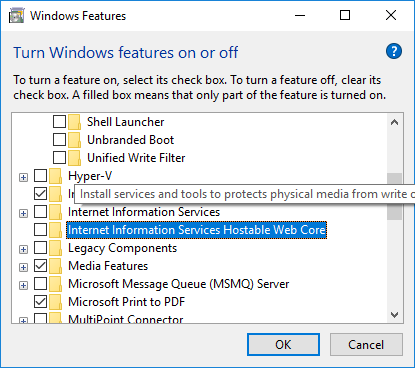Click the Unbranded Boot folder icon

coord(74,140)
